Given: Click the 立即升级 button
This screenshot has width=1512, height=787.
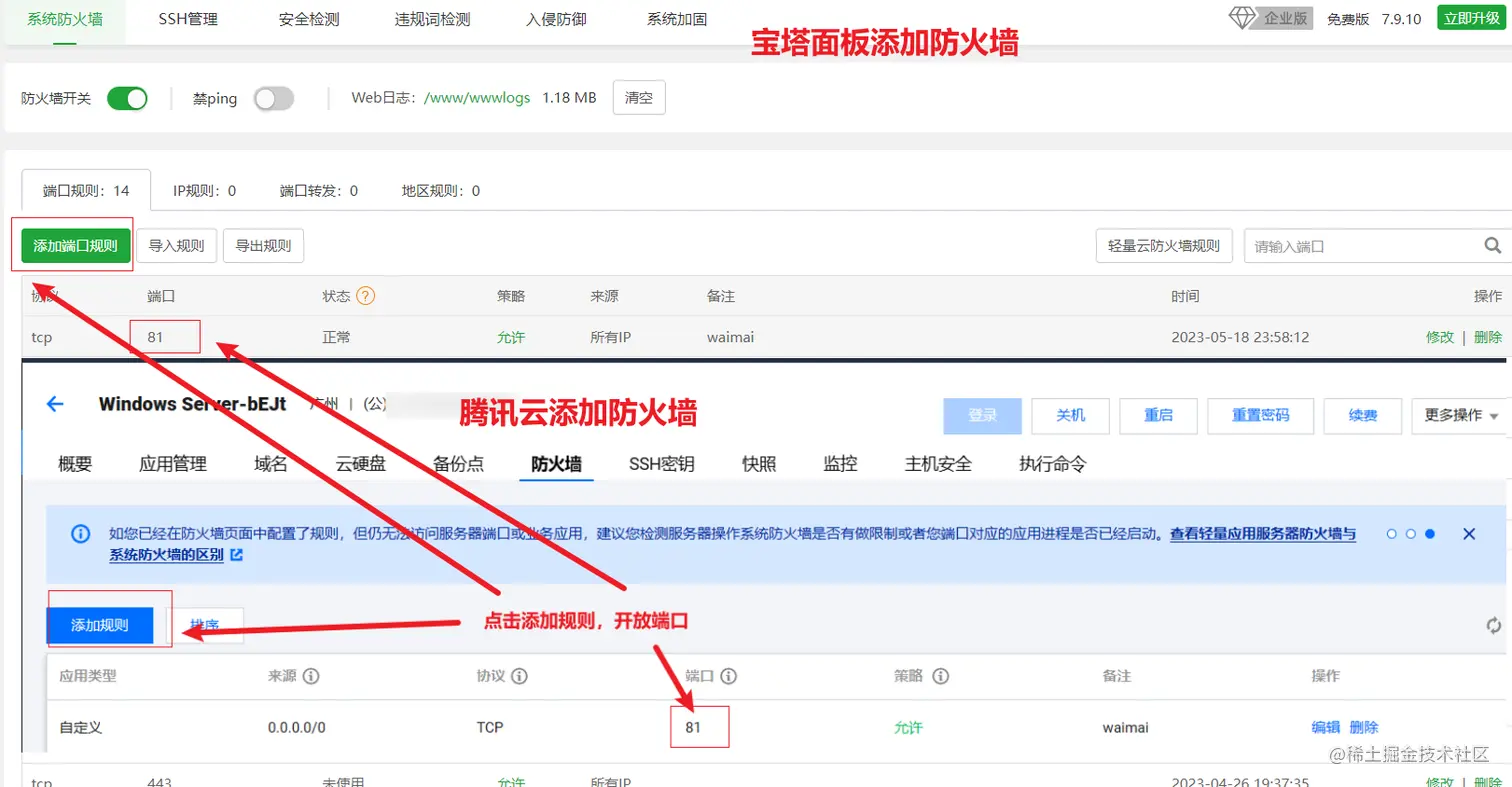Looking at the screenshot, I should 1470,18.
